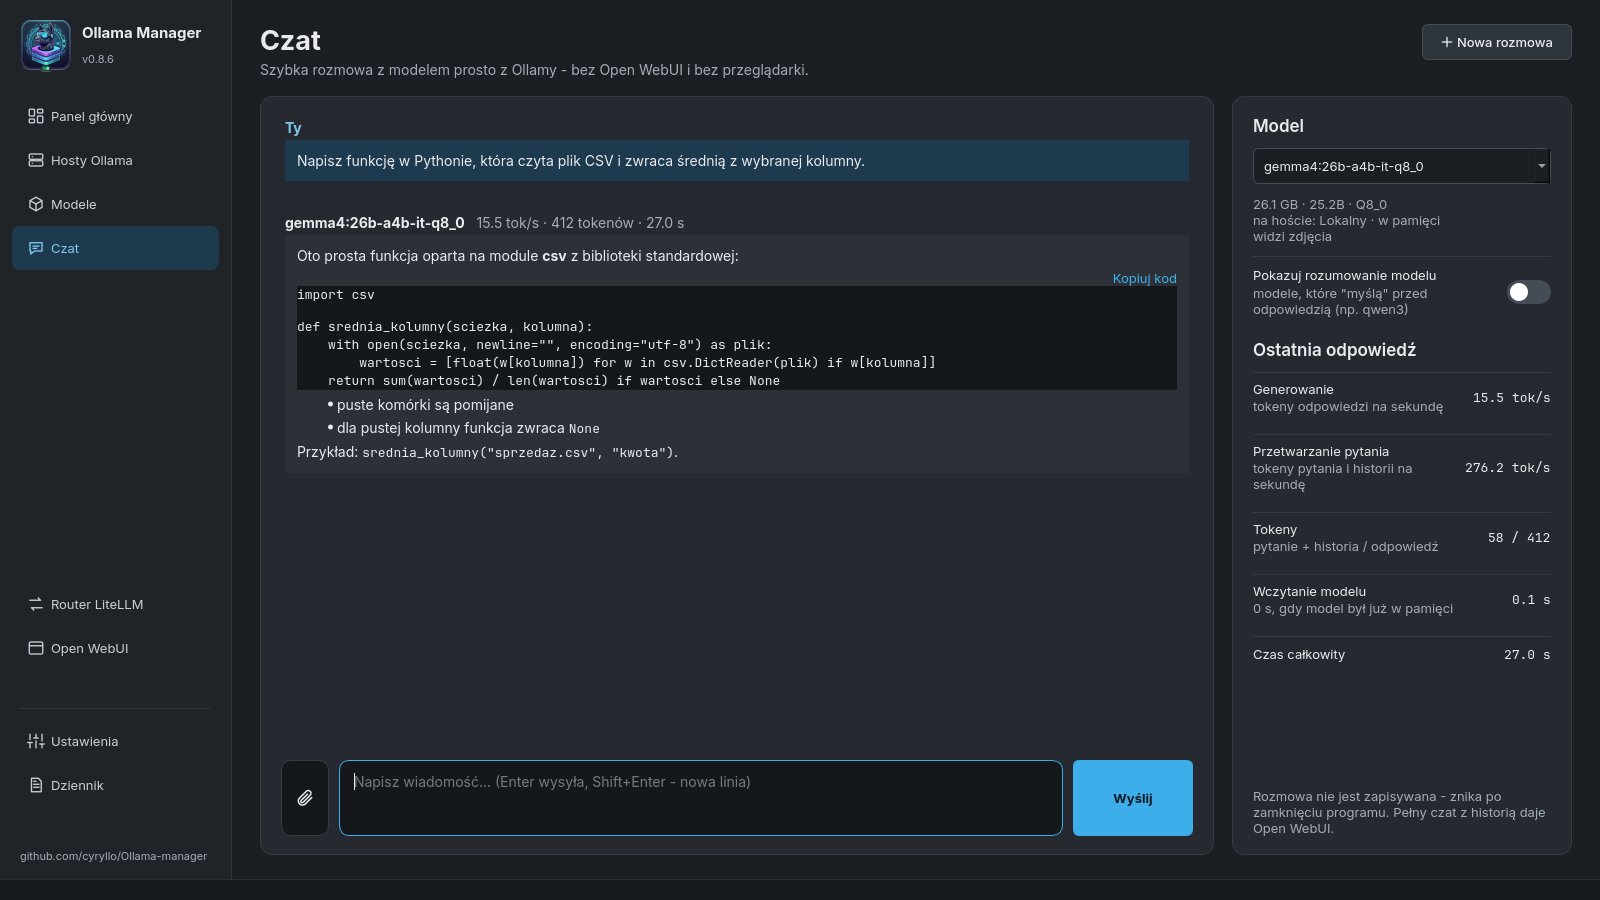
Task: Click the Router LiteLLM arrows icon
Action: (36, 604)
